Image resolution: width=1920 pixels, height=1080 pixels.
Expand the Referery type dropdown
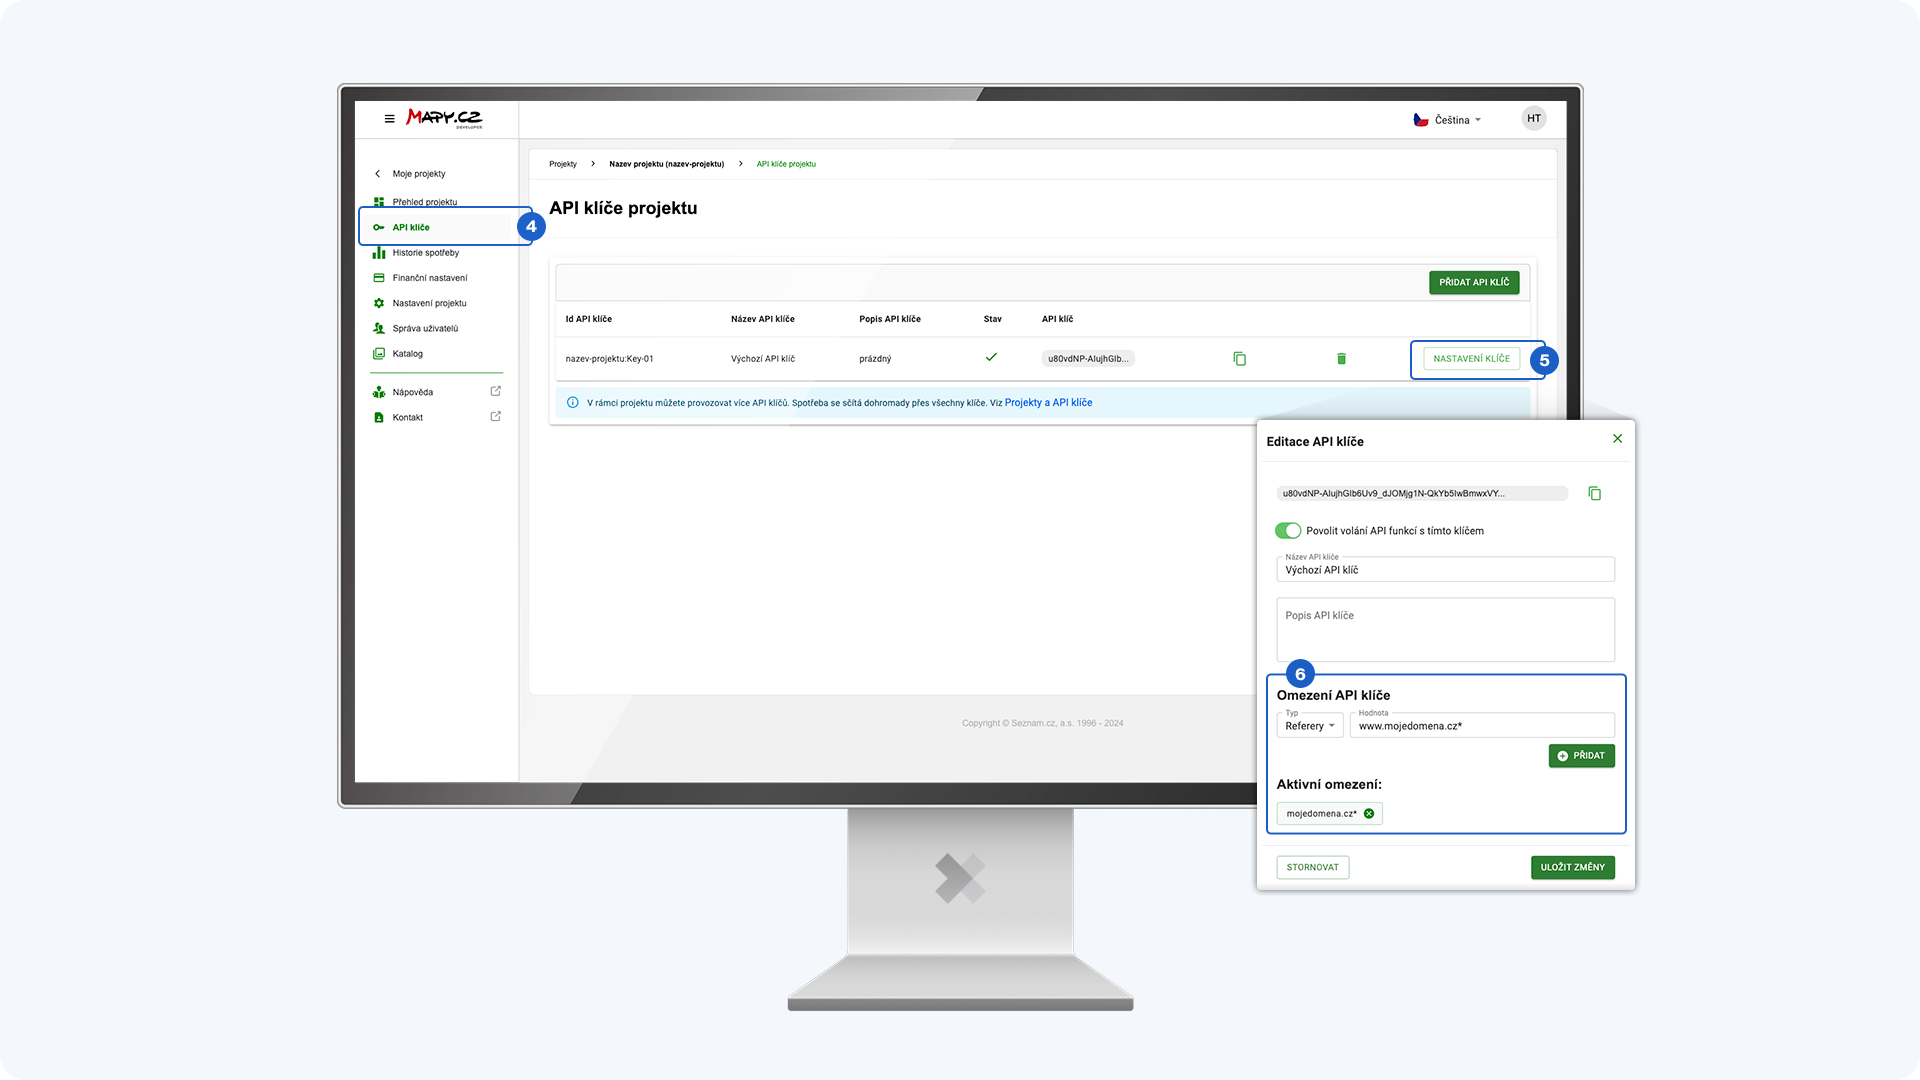[1309, 726]
